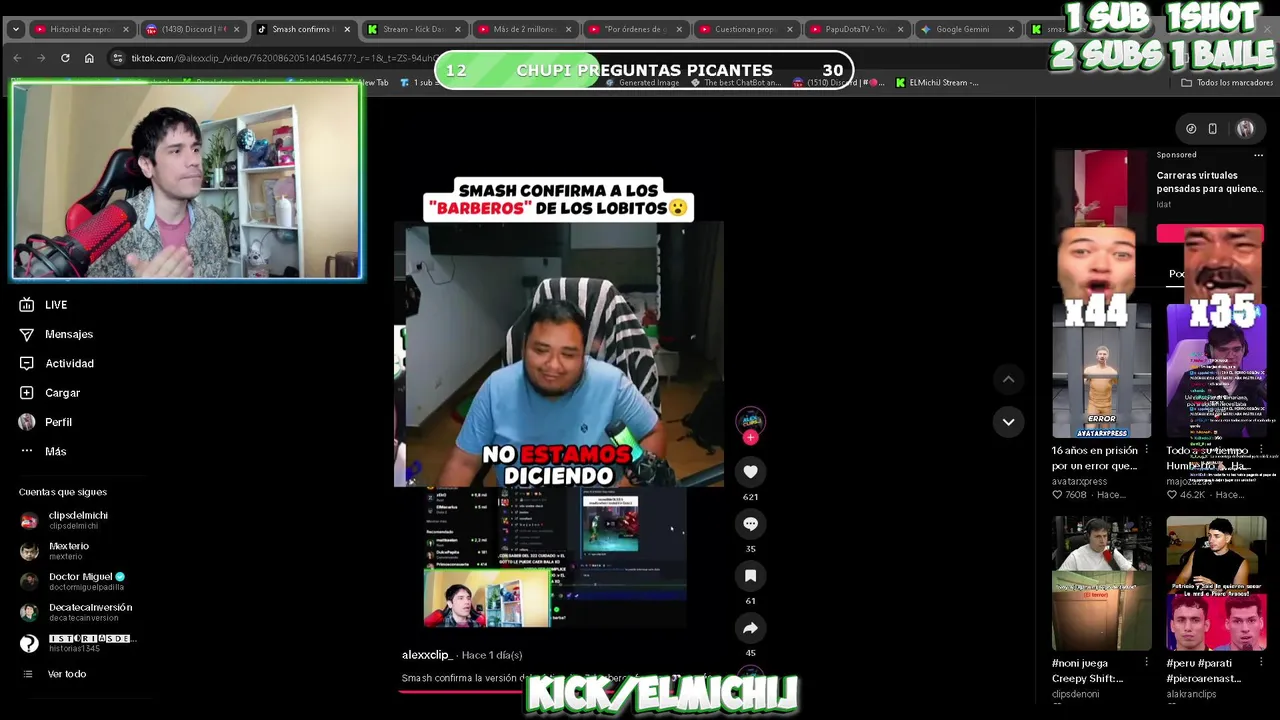Close the Smash confirma TikTok tab
Screen dimensions: 1280x720
(x=347, y=29)
